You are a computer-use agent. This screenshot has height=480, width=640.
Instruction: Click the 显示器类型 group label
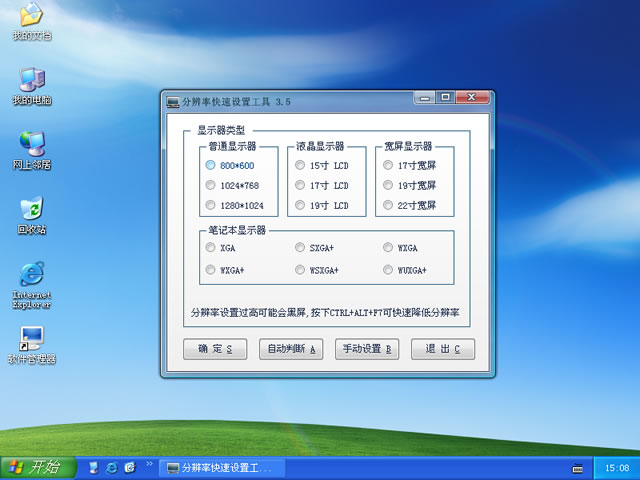pyautogui.click(x=221, y=131)
